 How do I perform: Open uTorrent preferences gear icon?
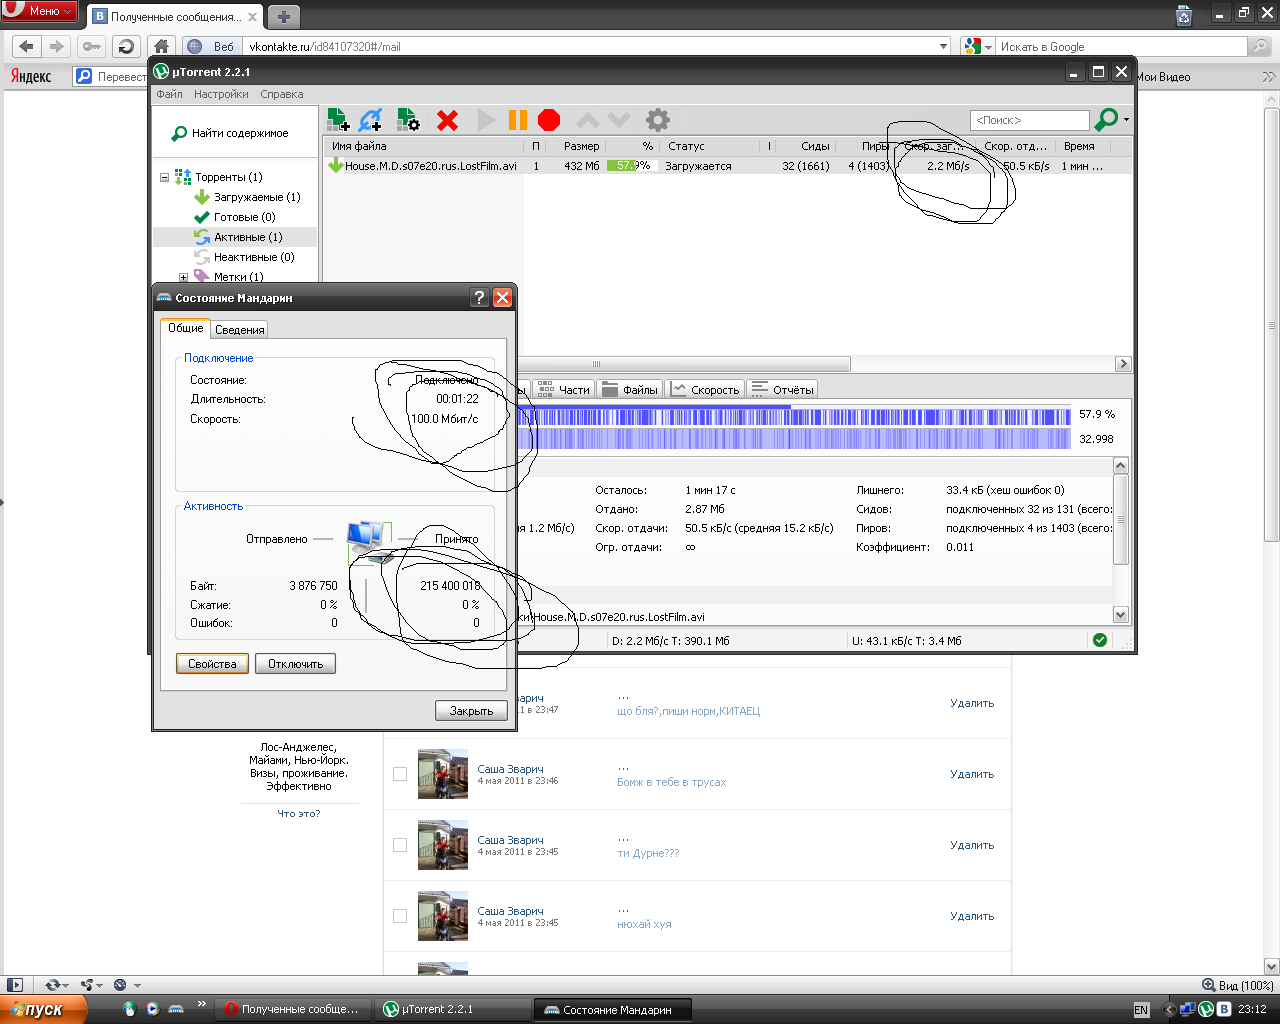pos(657,120)
